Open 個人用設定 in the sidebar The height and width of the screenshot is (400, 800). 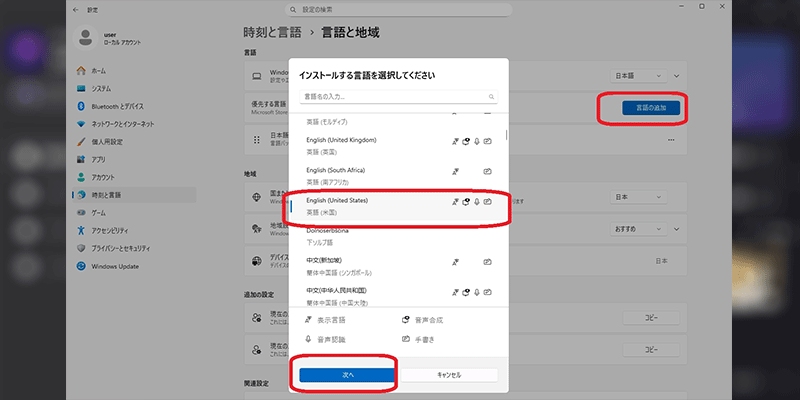click(x=135, y=142)
